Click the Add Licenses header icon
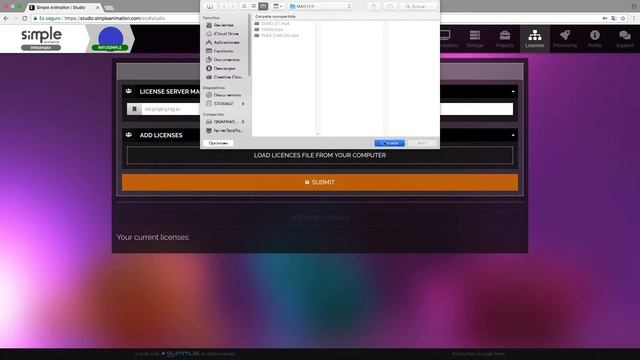 click(129, 135)
